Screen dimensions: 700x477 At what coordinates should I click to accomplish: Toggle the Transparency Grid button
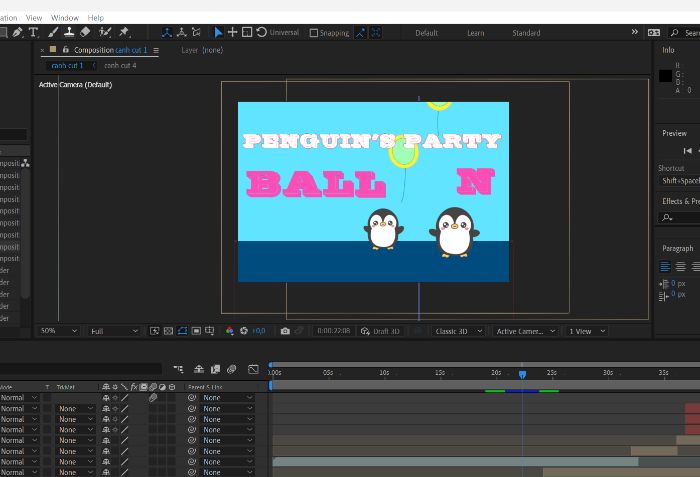(168, 331)
